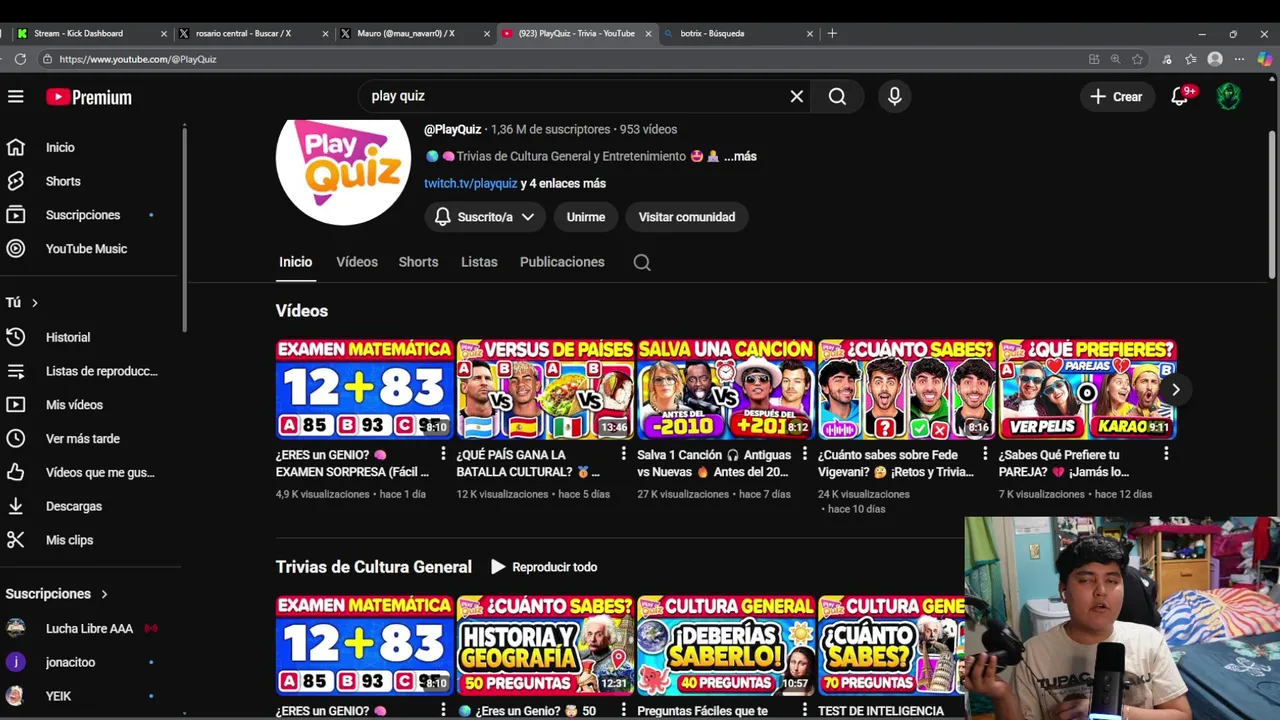Open options for ¿QUÉ PAÍS GANA video
The width and height of the screenshot is (1280, 720).
point(623,454)
